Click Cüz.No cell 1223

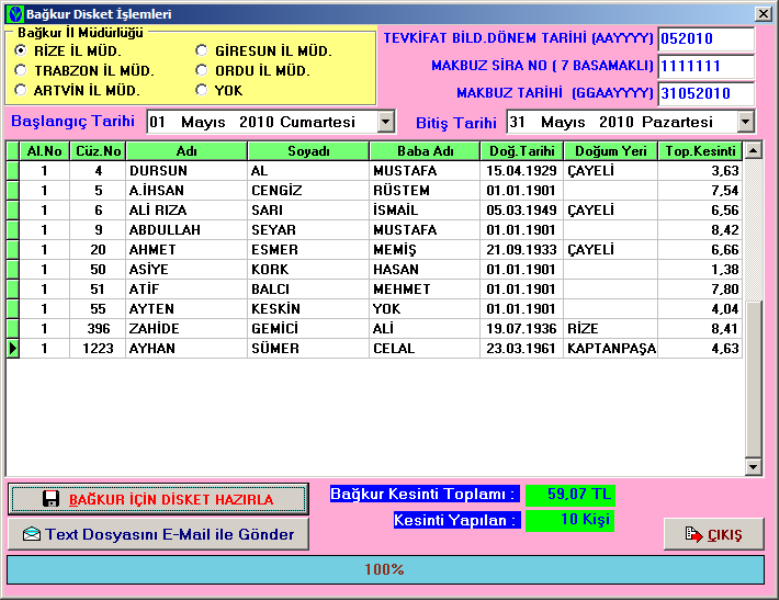tap(98, 348)
